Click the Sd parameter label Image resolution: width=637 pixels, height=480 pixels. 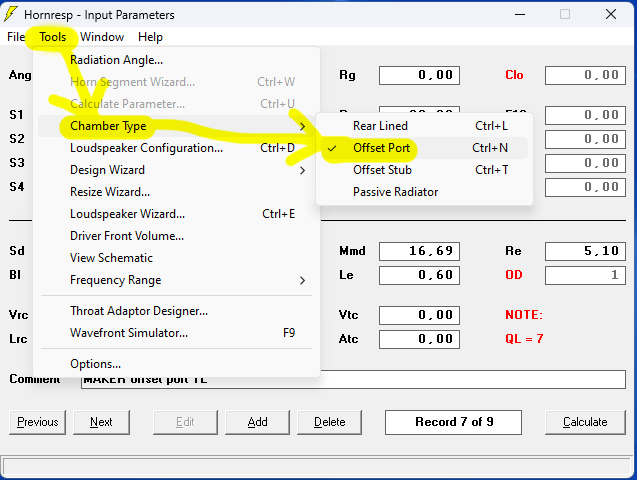click(x=17, y=251)
